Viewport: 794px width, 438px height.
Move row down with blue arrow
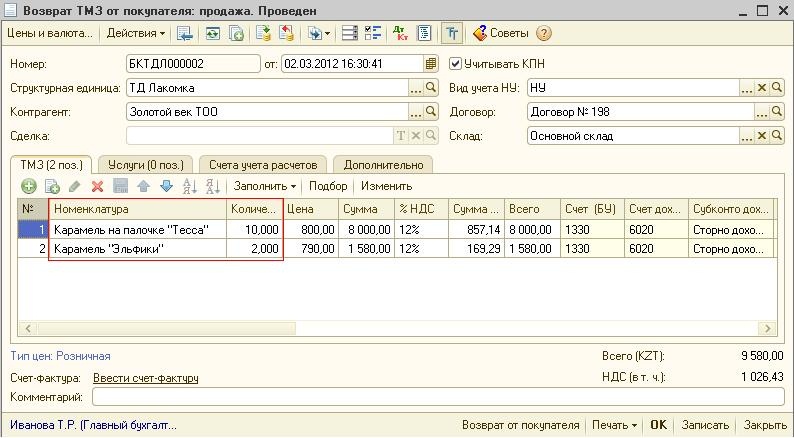click(x=166, y=186)
